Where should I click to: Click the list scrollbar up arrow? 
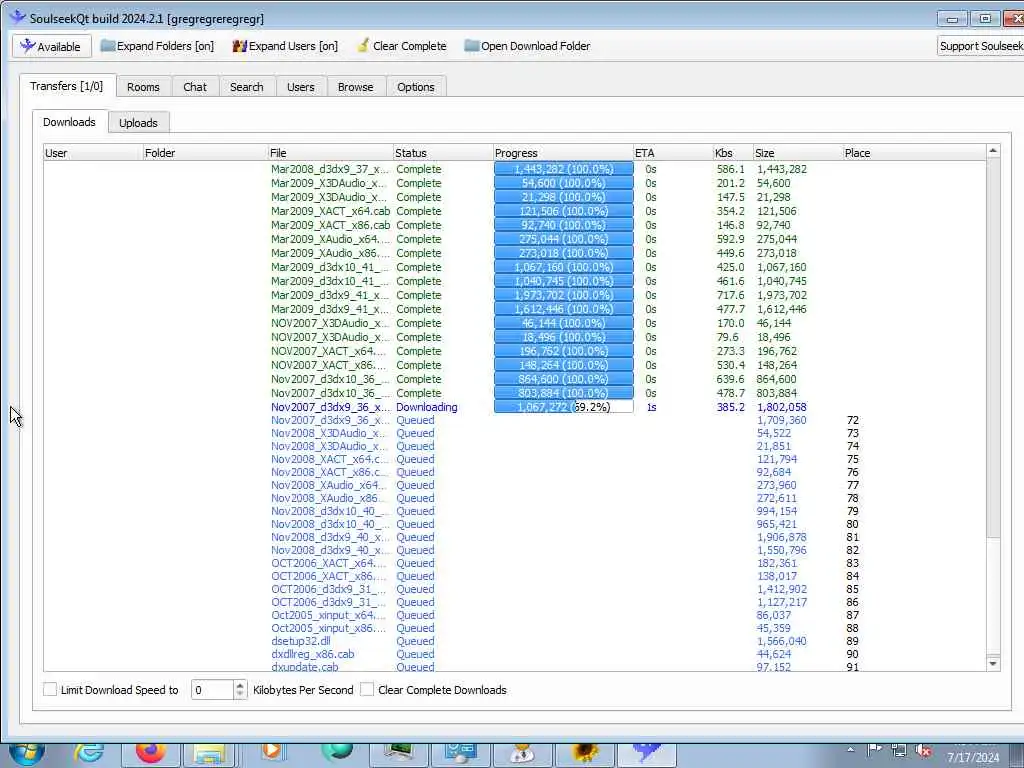[993, 151]
